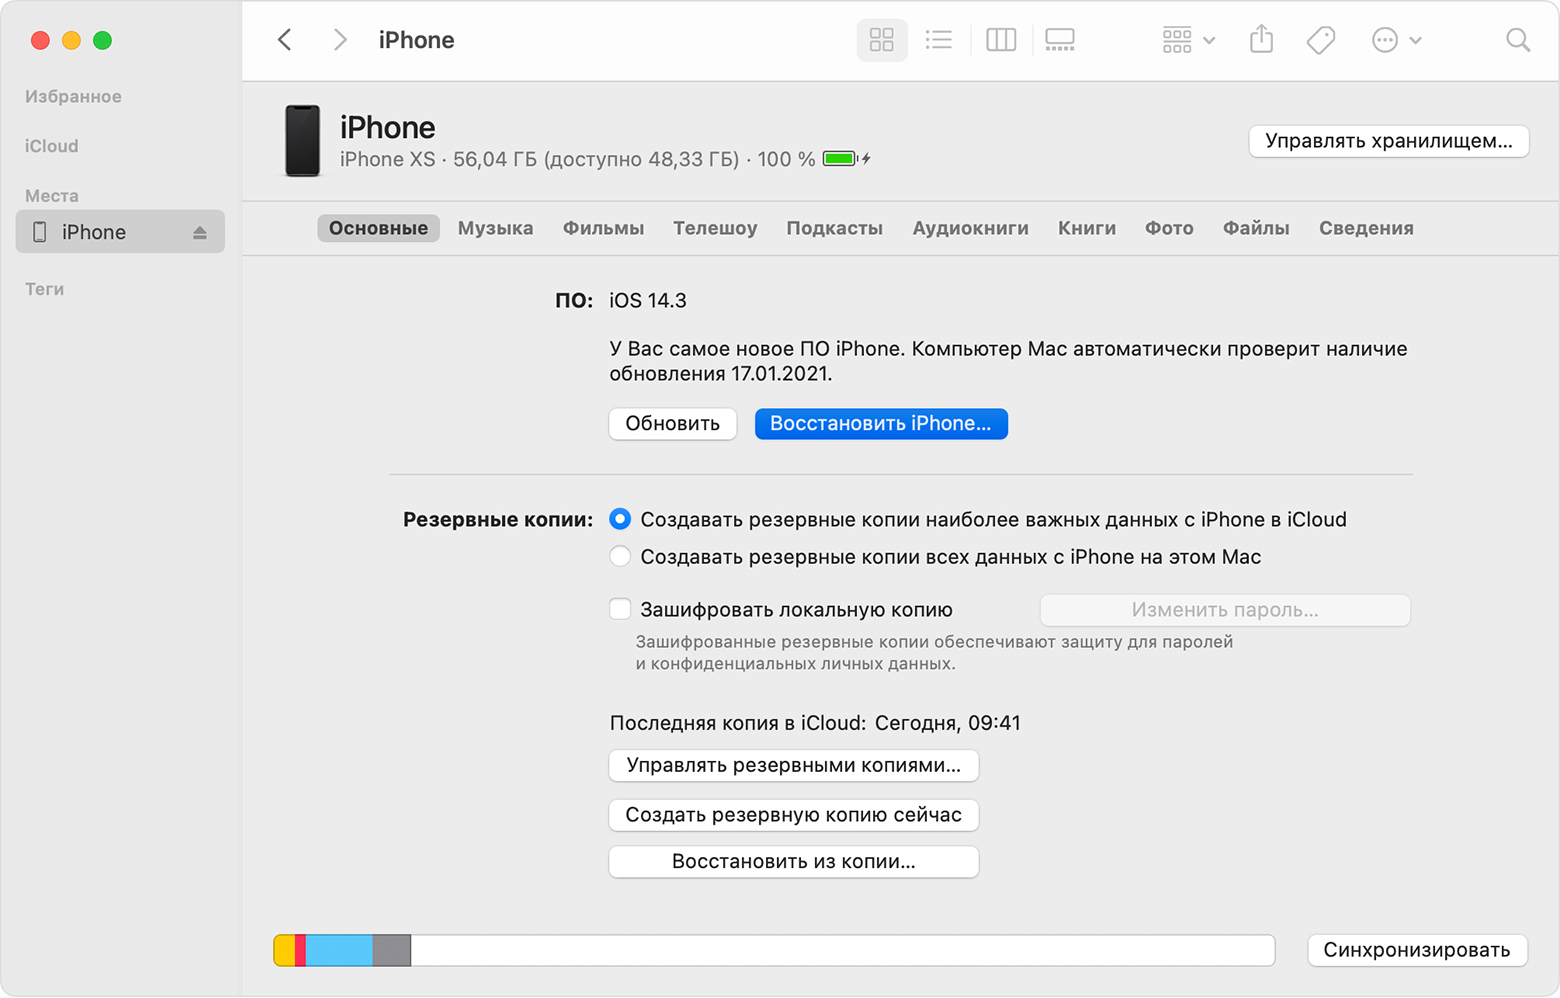Click yellow segment of storage bar
Screen dimensions: 1560x998
(x=284, y=950)
